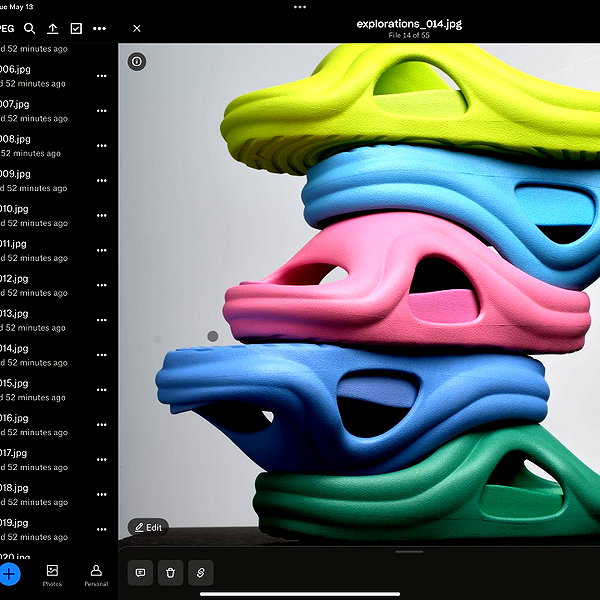This screenshot has width=600, height=600.
Task: Tap the May 13 date in status bar
Action: tap(21, 7)
